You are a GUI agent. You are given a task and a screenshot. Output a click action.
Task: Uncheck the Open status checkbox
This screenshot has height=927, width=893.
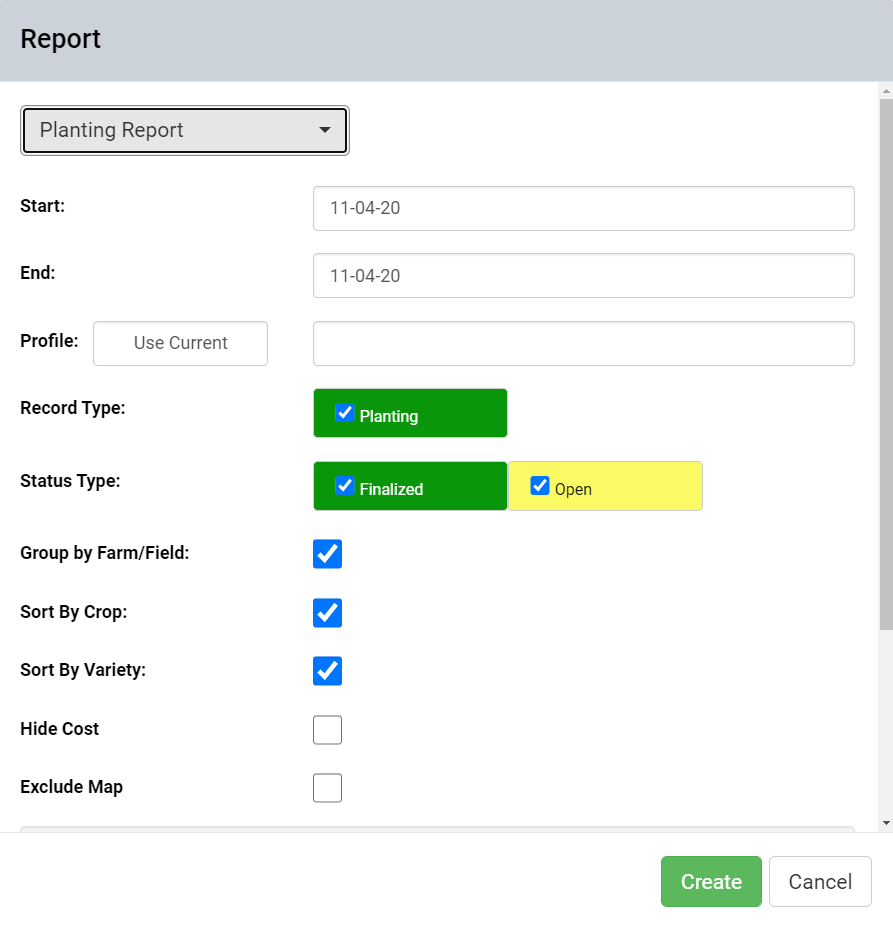pos(540,485)
